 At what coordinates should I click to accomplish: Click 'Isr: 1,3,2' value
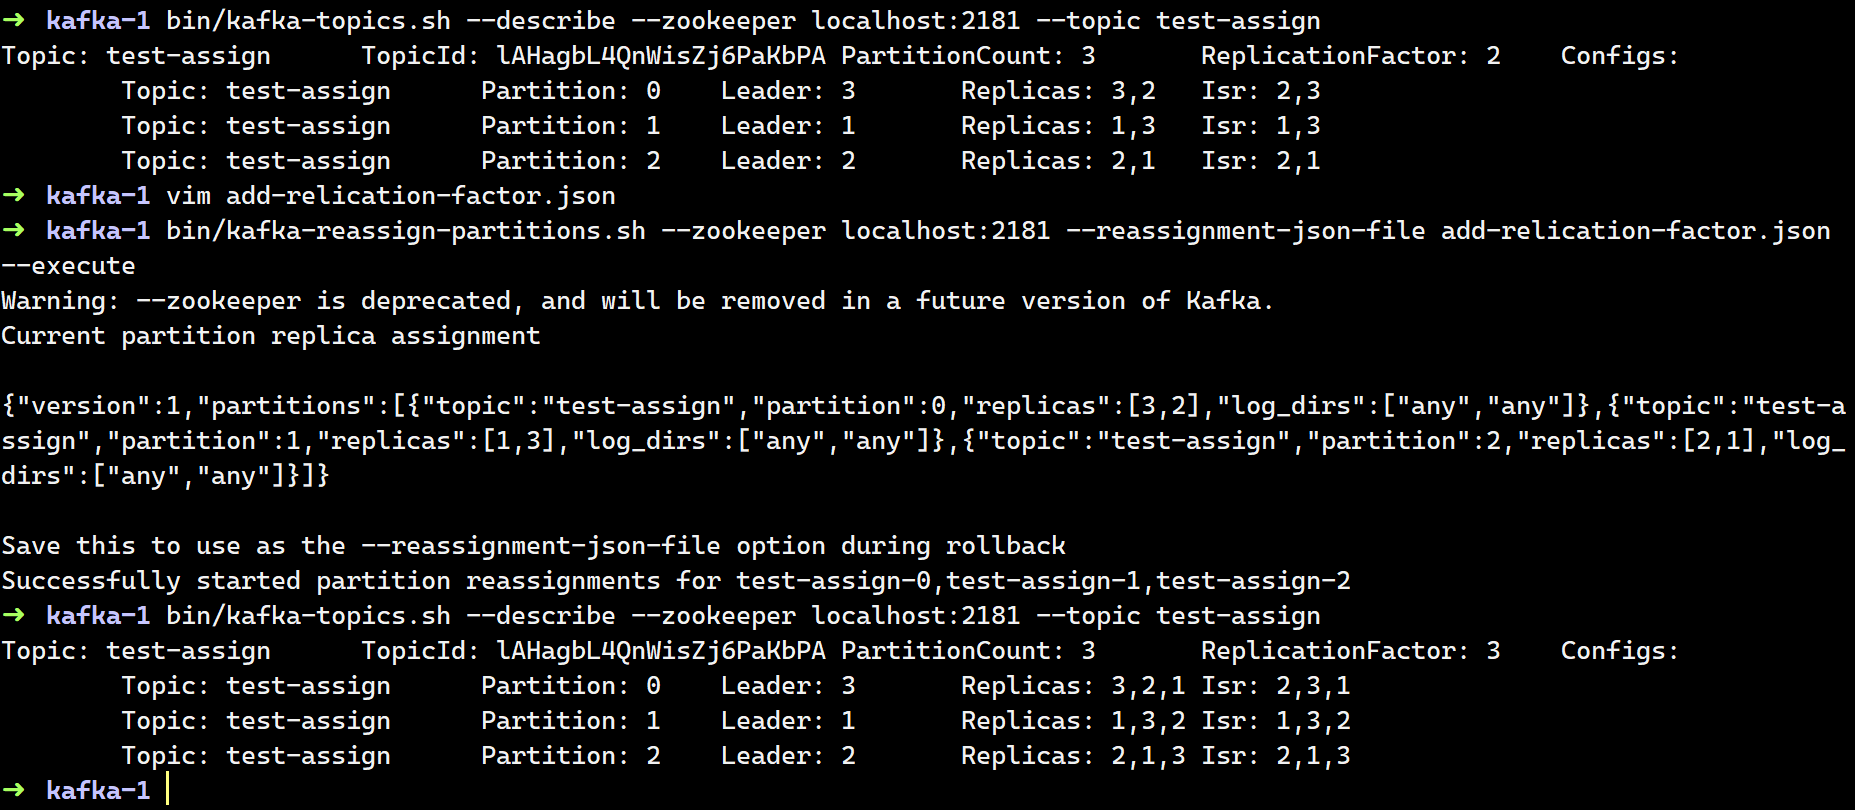coord(1276,721)
